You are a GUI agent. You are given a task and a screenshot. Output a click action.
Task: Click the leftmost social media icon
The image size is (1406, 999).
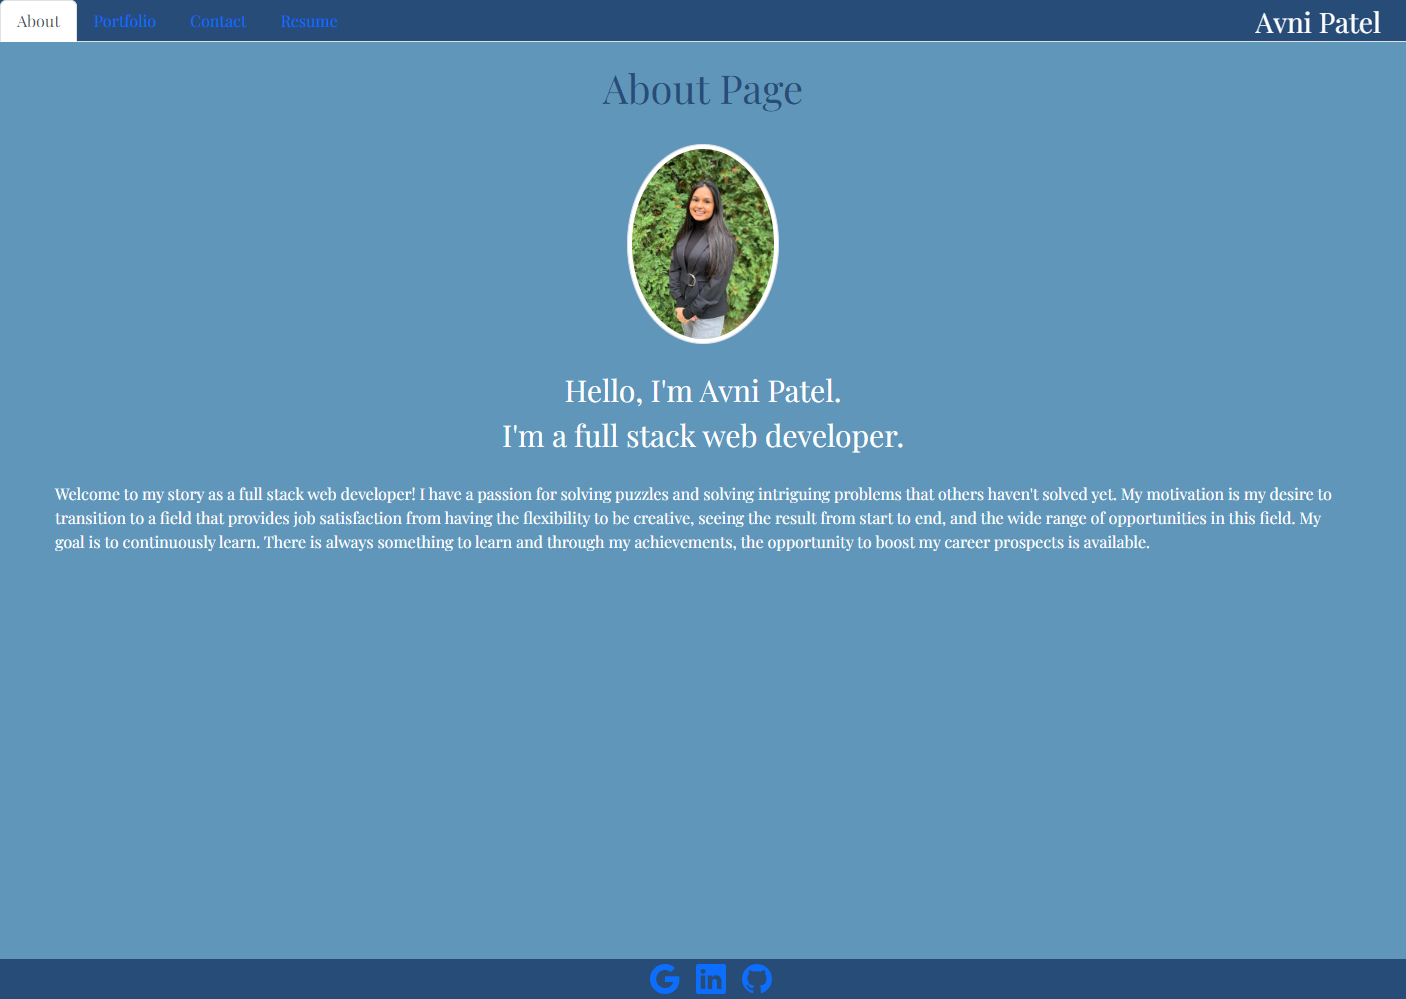[665, 978]
